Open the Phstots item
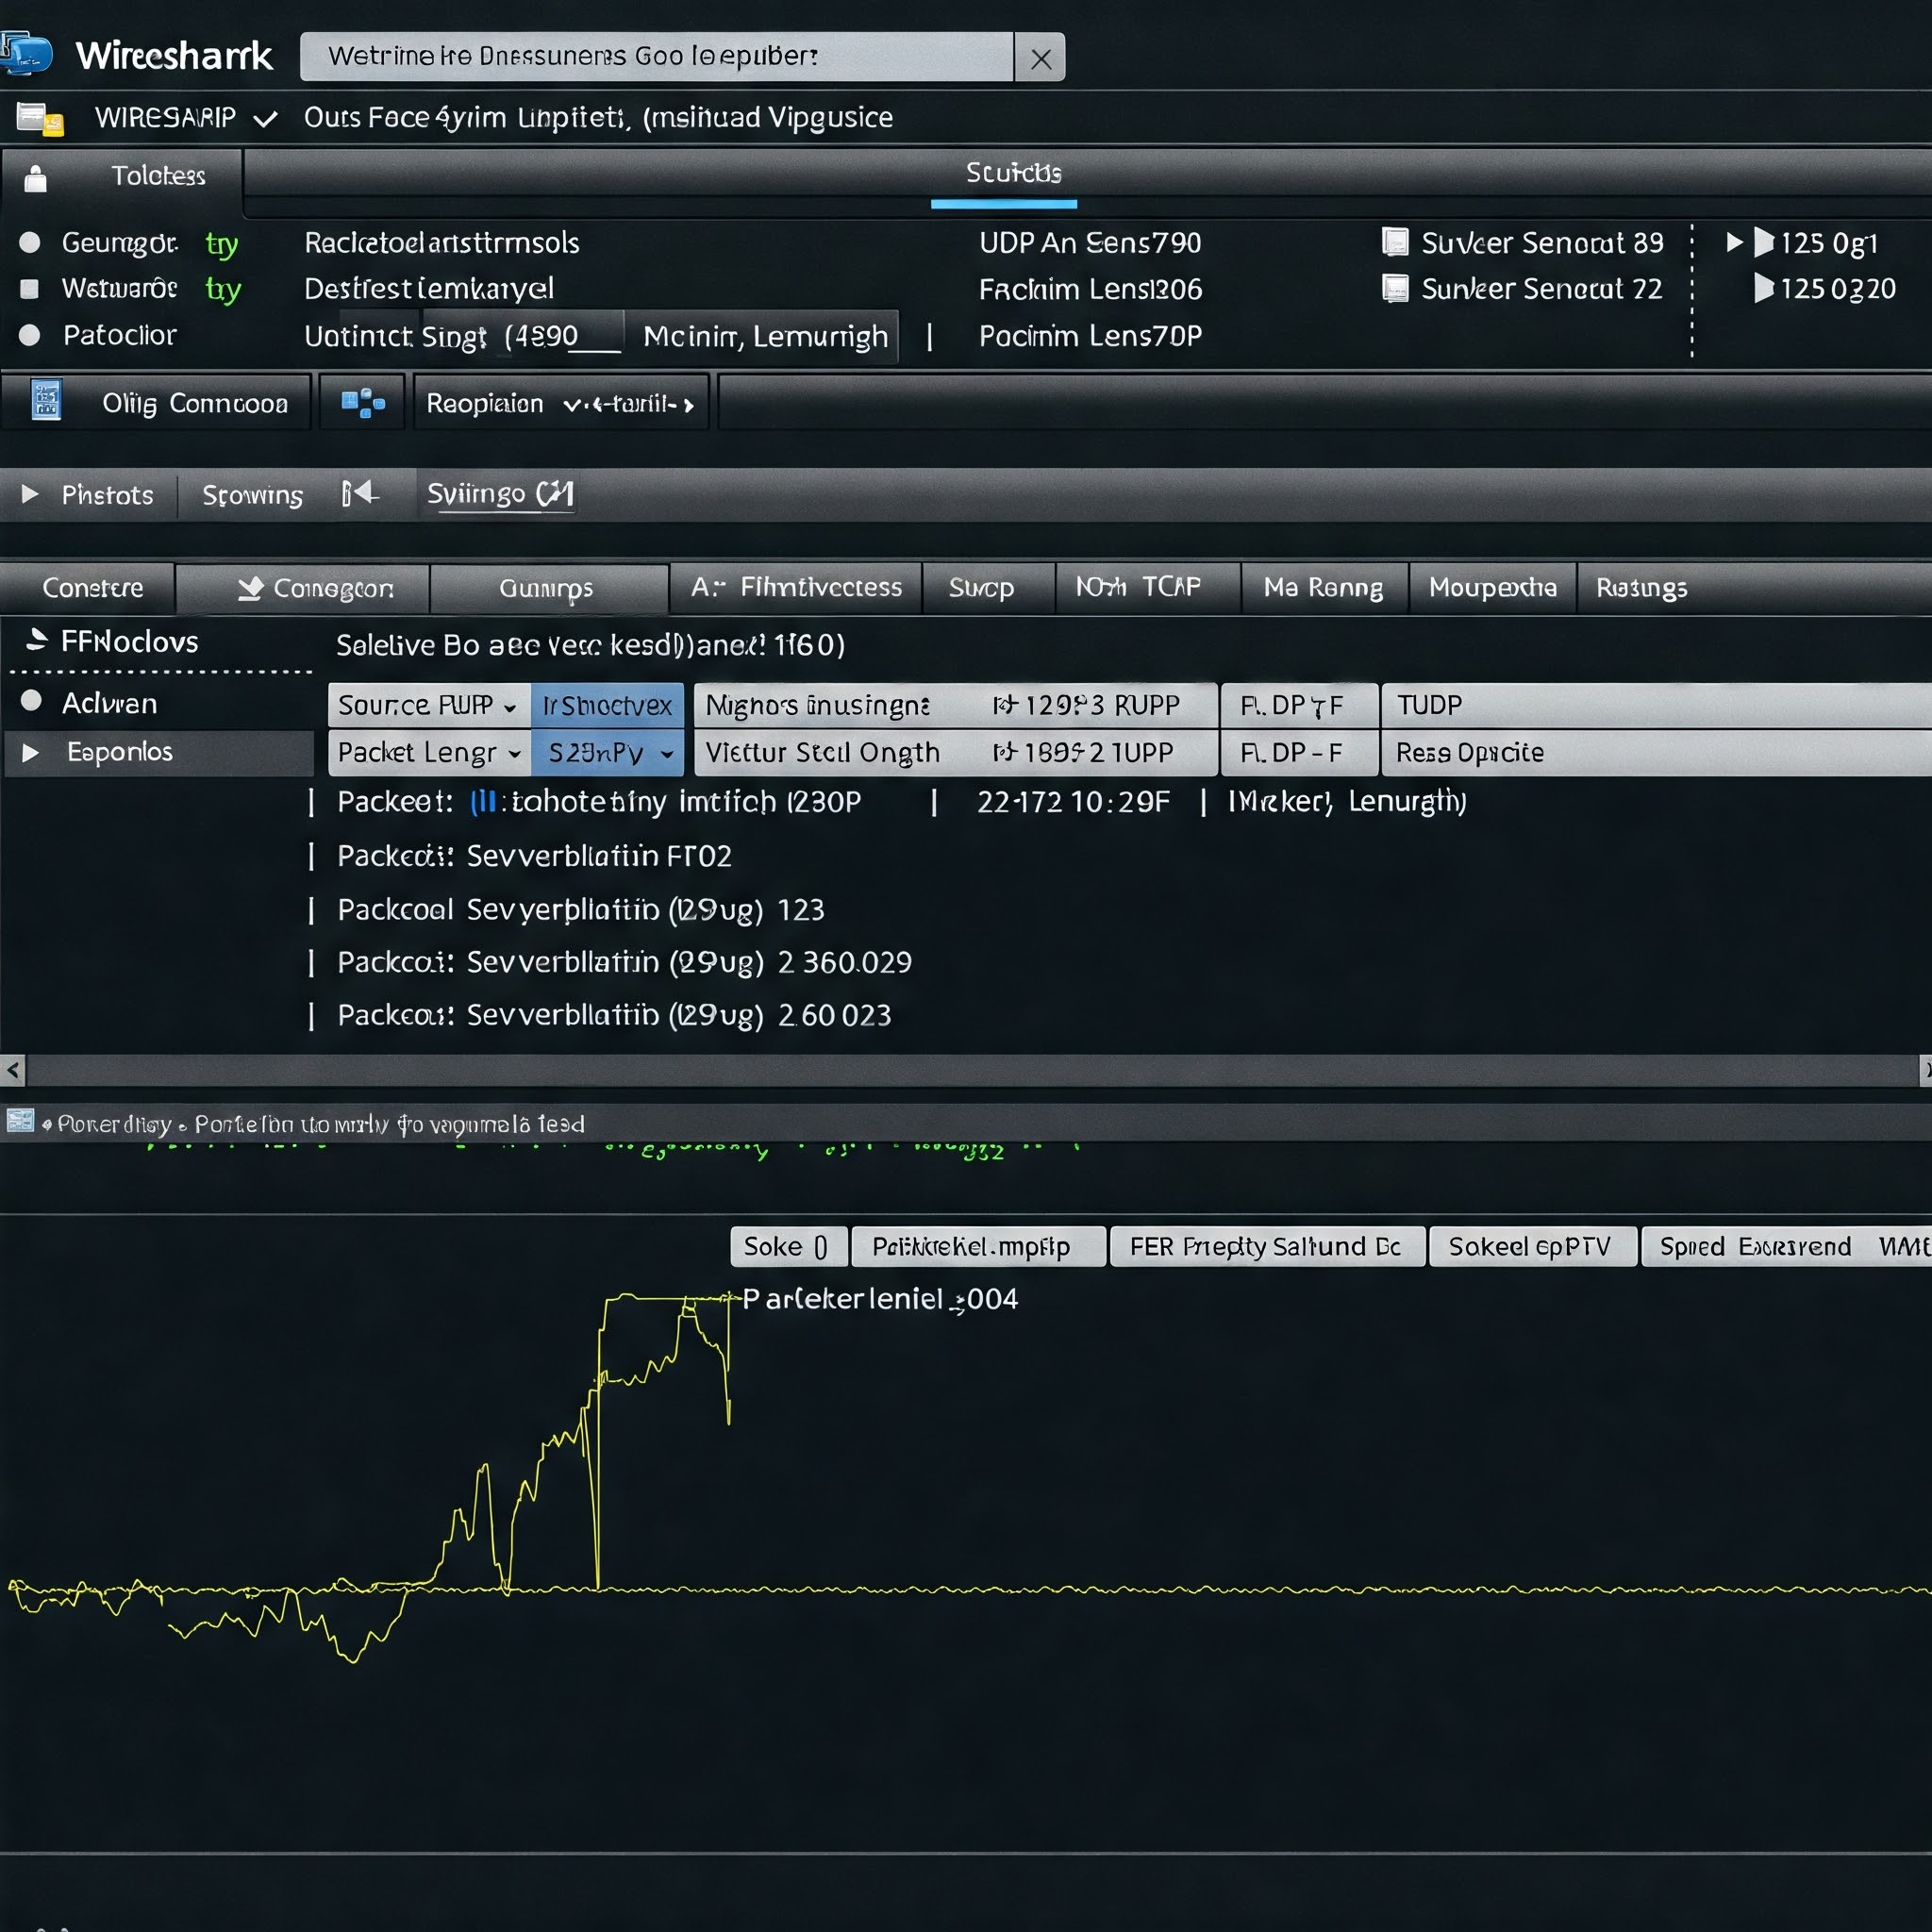The height and width of the screenshot is (1932, 1932). pyautogui.click(x=107, y=495)
